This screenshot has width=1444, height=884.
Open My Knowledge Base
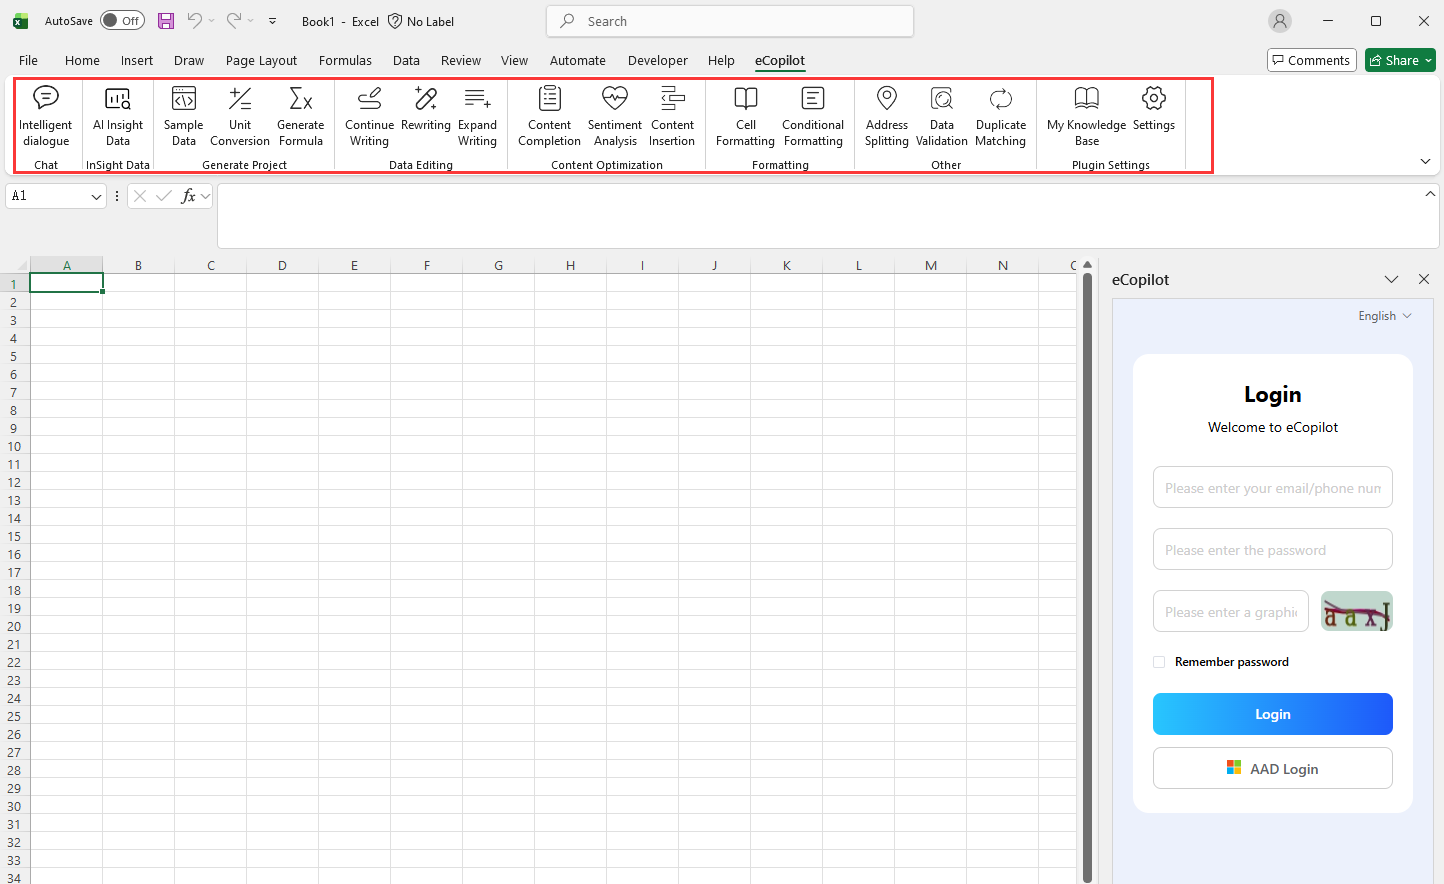pyautogui.click(x=1086, y=116)
